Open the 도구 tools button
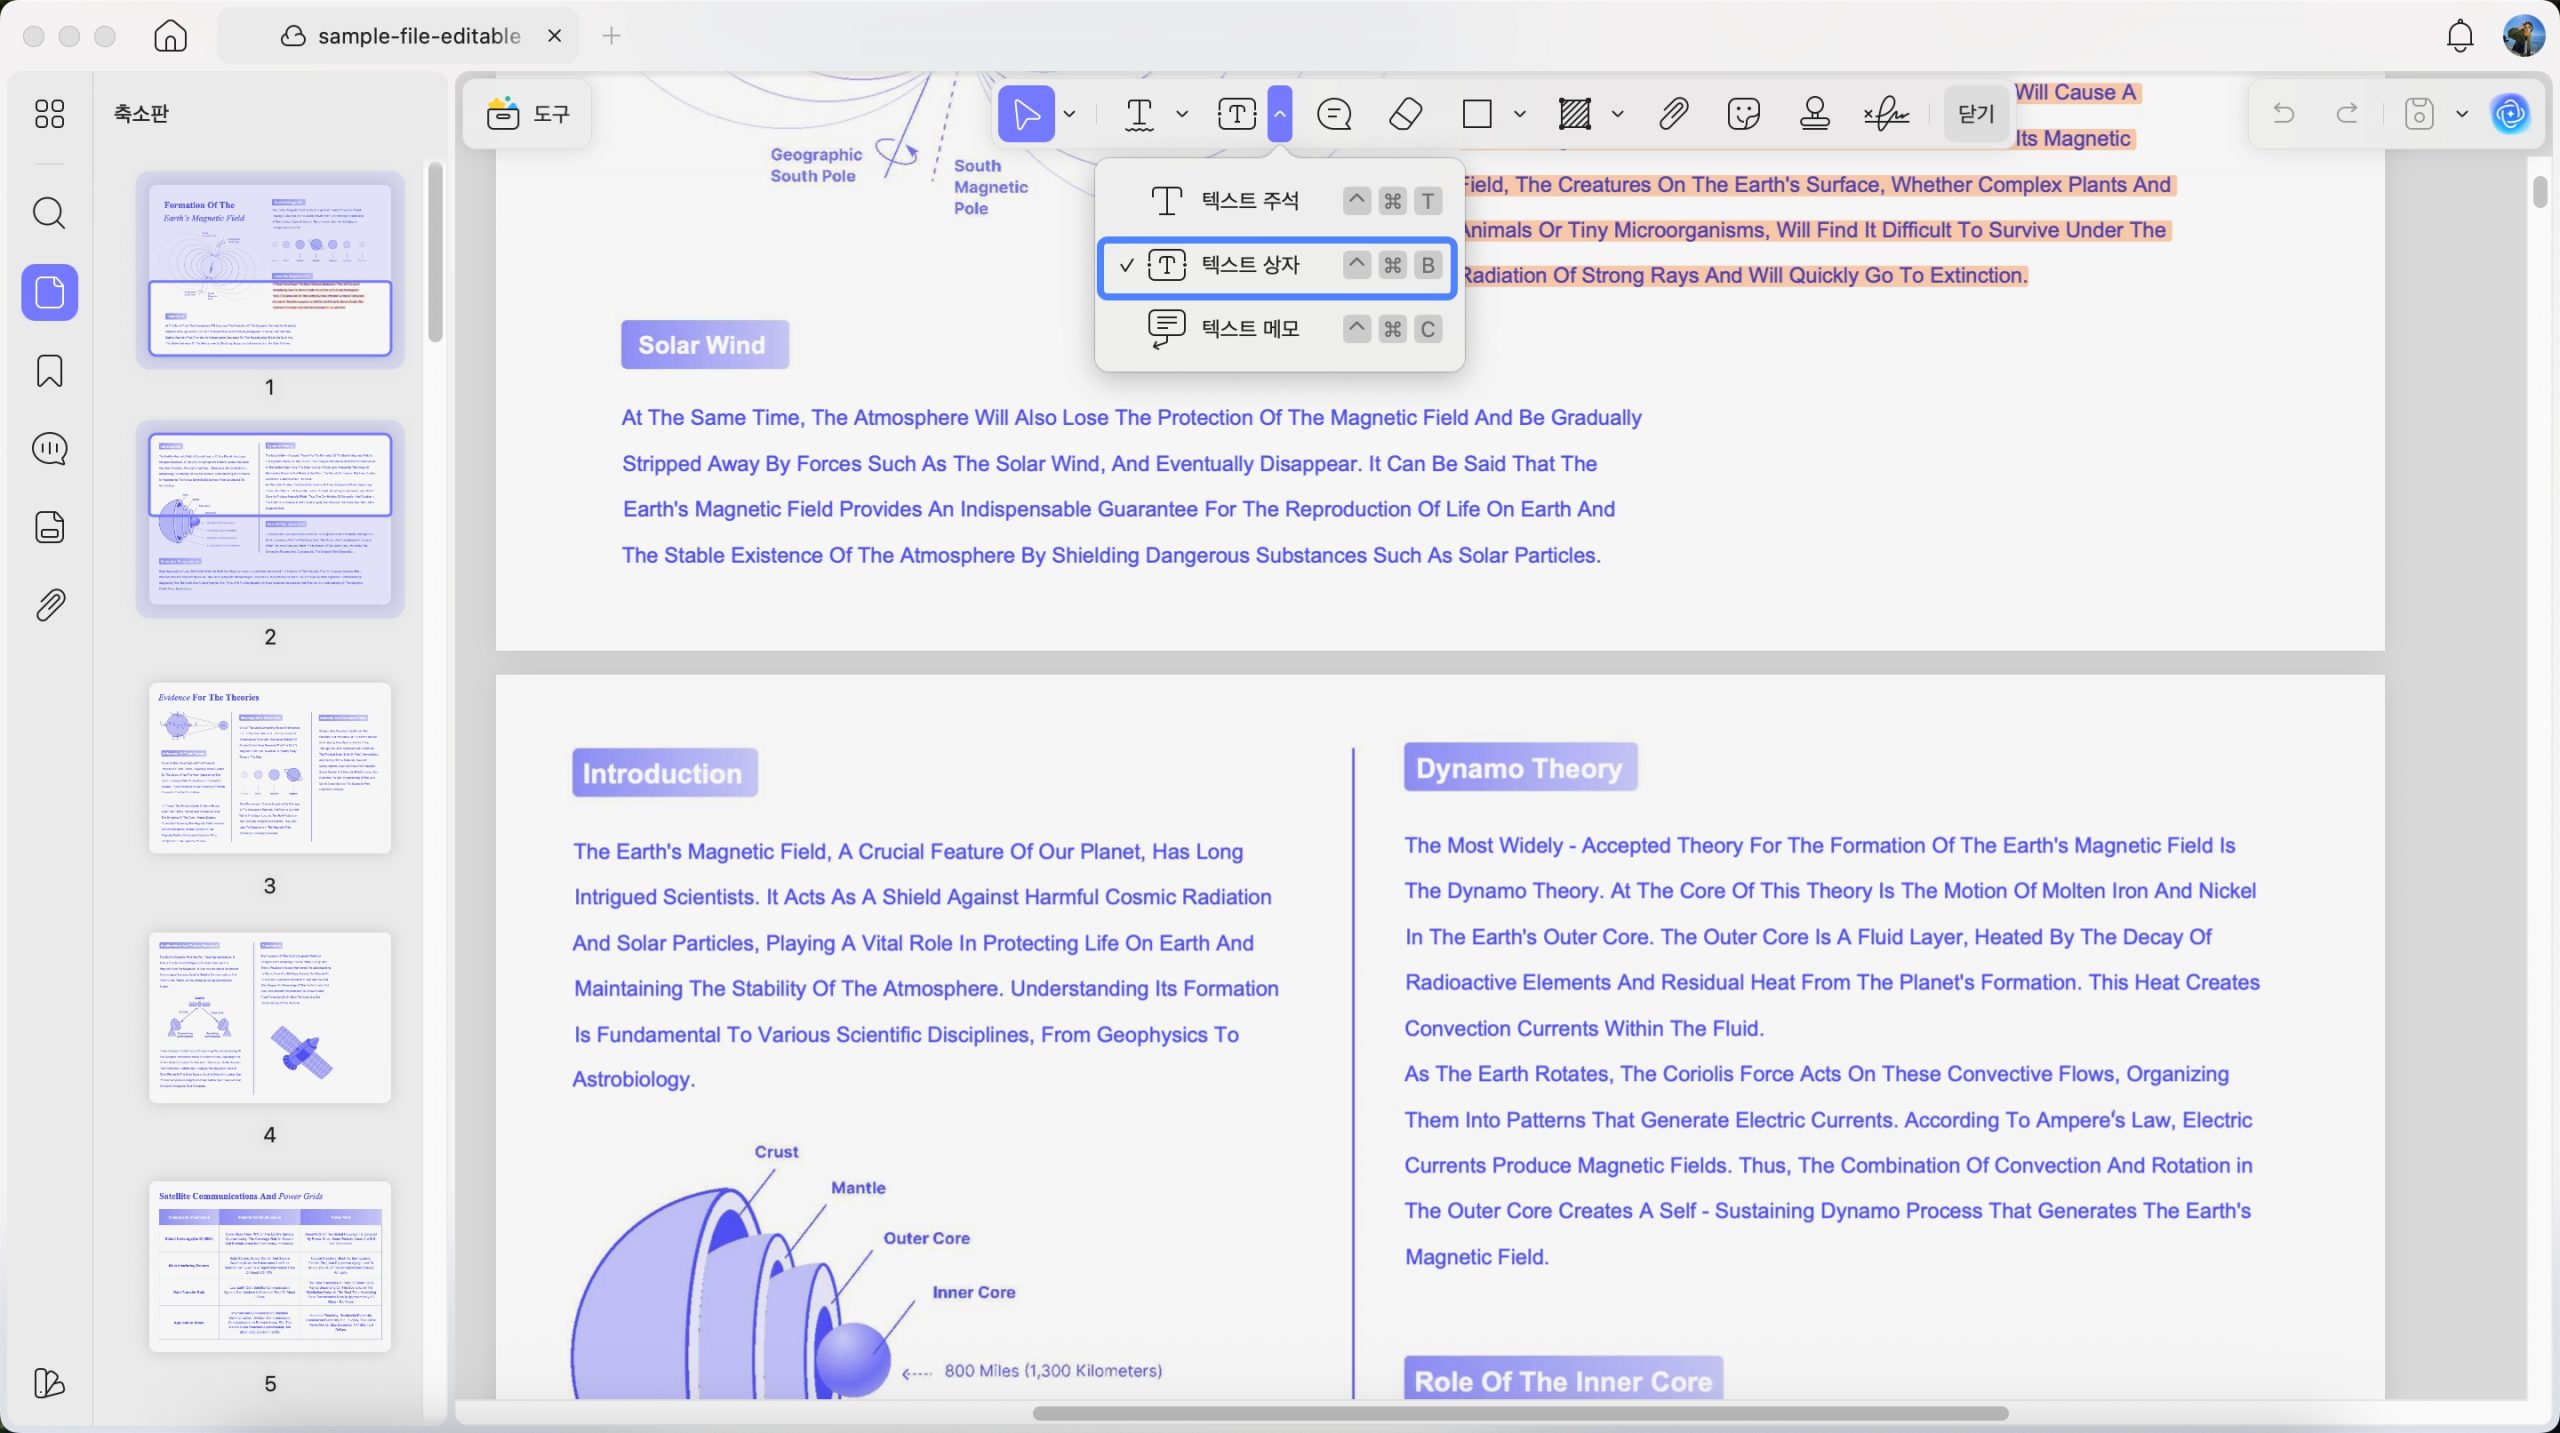The width and height of the screenshot is (2560, 1433). (x=528, y=114)
